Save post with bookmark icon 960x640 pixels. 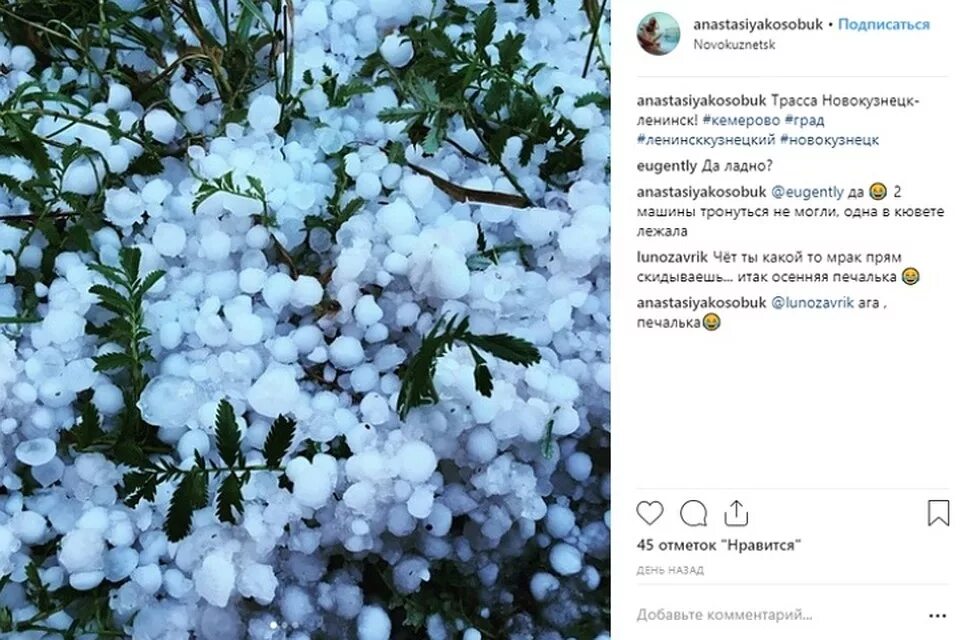pos(938,513)
